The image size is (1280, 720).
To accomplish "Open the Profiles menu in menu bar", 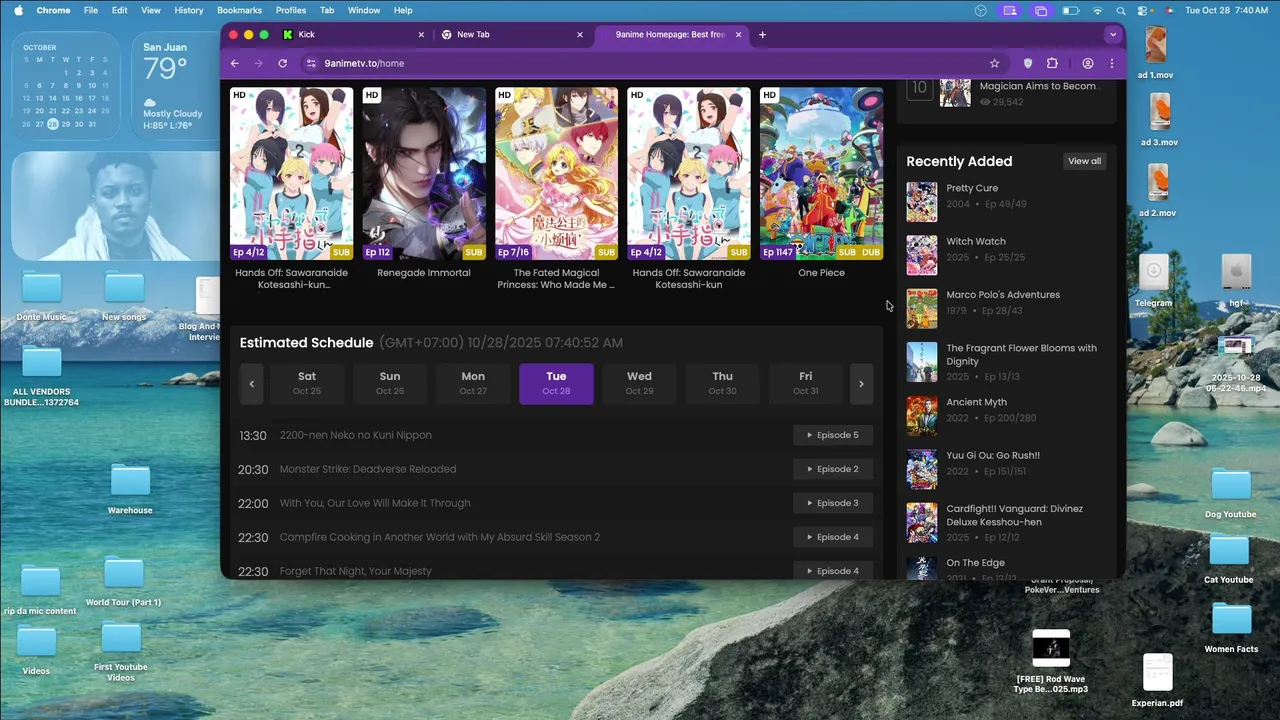I will (291, 10).
